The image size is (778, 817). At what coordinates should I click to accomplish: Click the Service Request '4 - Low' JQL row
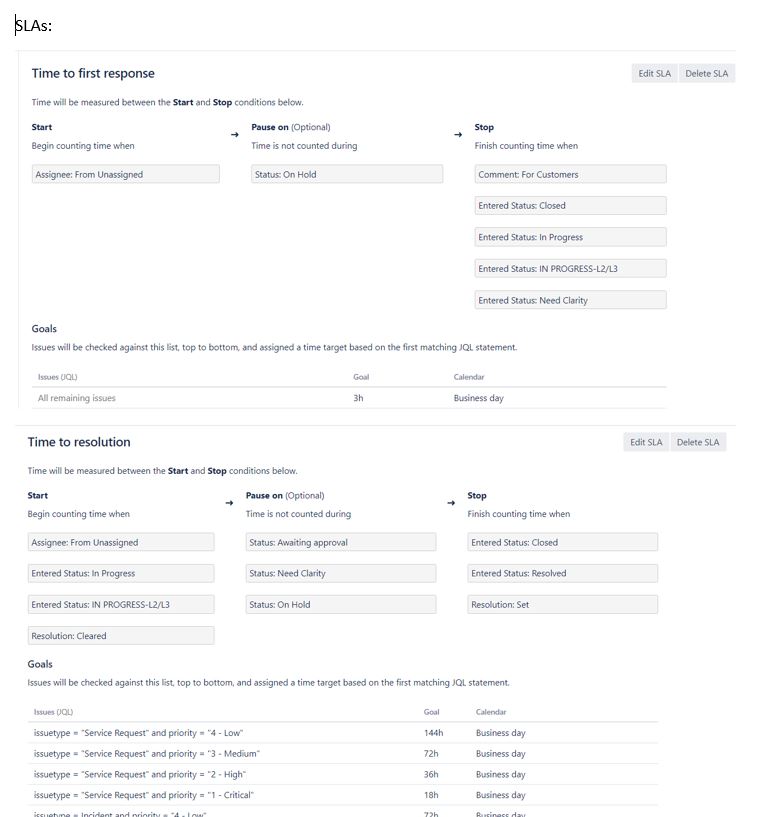tap(343, 733)
